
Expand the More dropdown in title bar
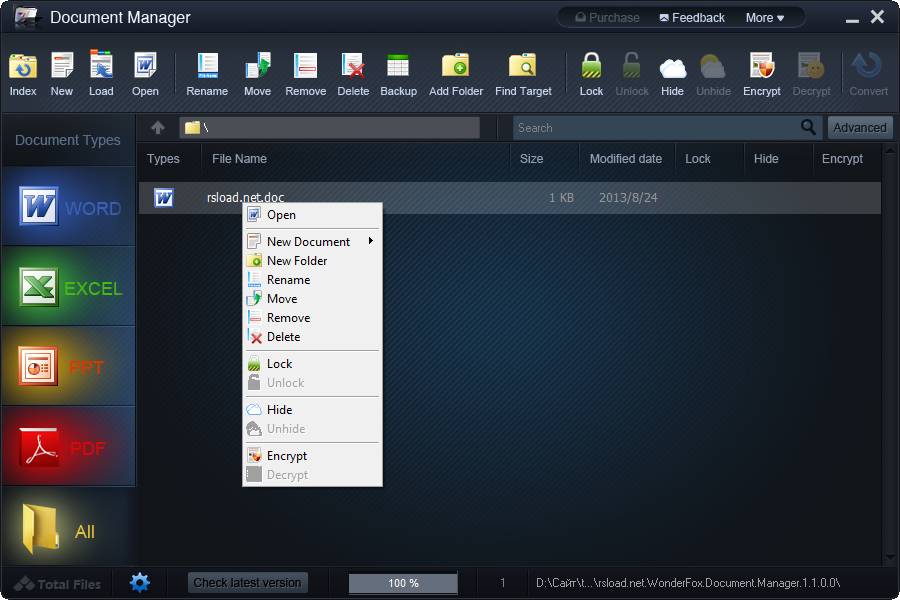point(765,18)
